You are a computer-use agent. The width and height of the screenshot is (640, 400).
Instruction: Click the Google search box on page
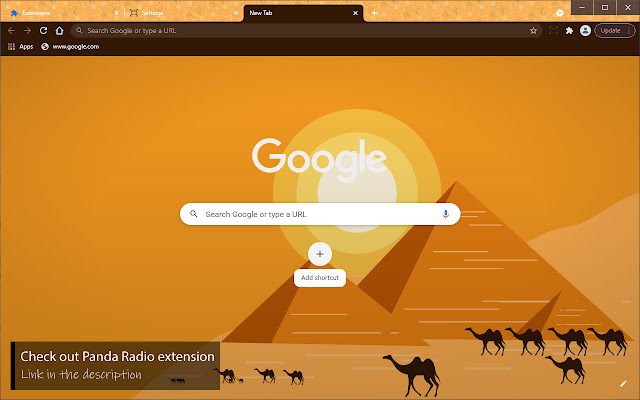pos(320,214)
